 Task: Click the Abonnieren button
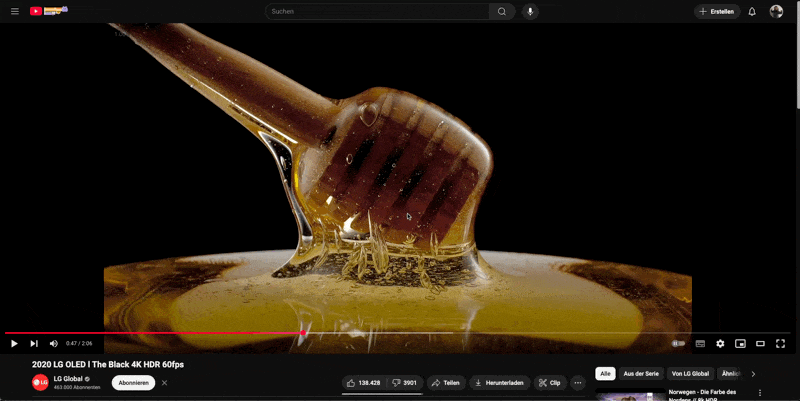point(133,382)
